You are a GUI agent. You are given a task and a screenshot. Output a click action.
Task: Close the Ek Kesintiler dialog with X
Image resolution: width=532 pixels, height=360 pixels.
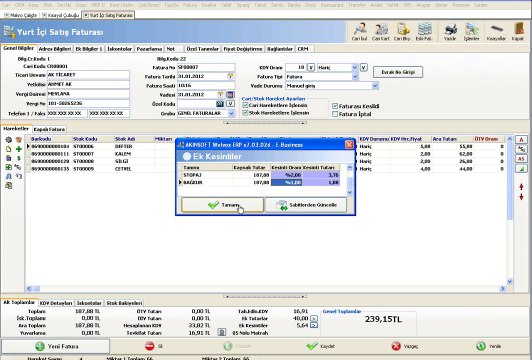tap(349, 145)
